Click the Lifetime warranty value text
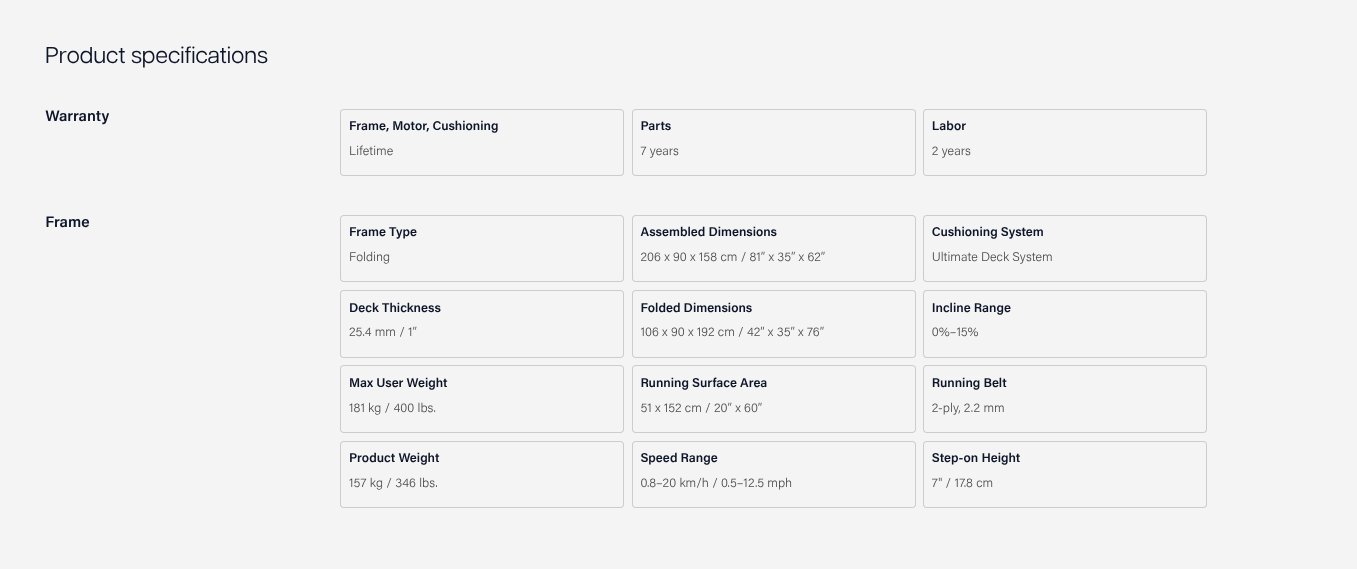The height and width of the screenshot is (569, 1357). click(x=371, y=151)
